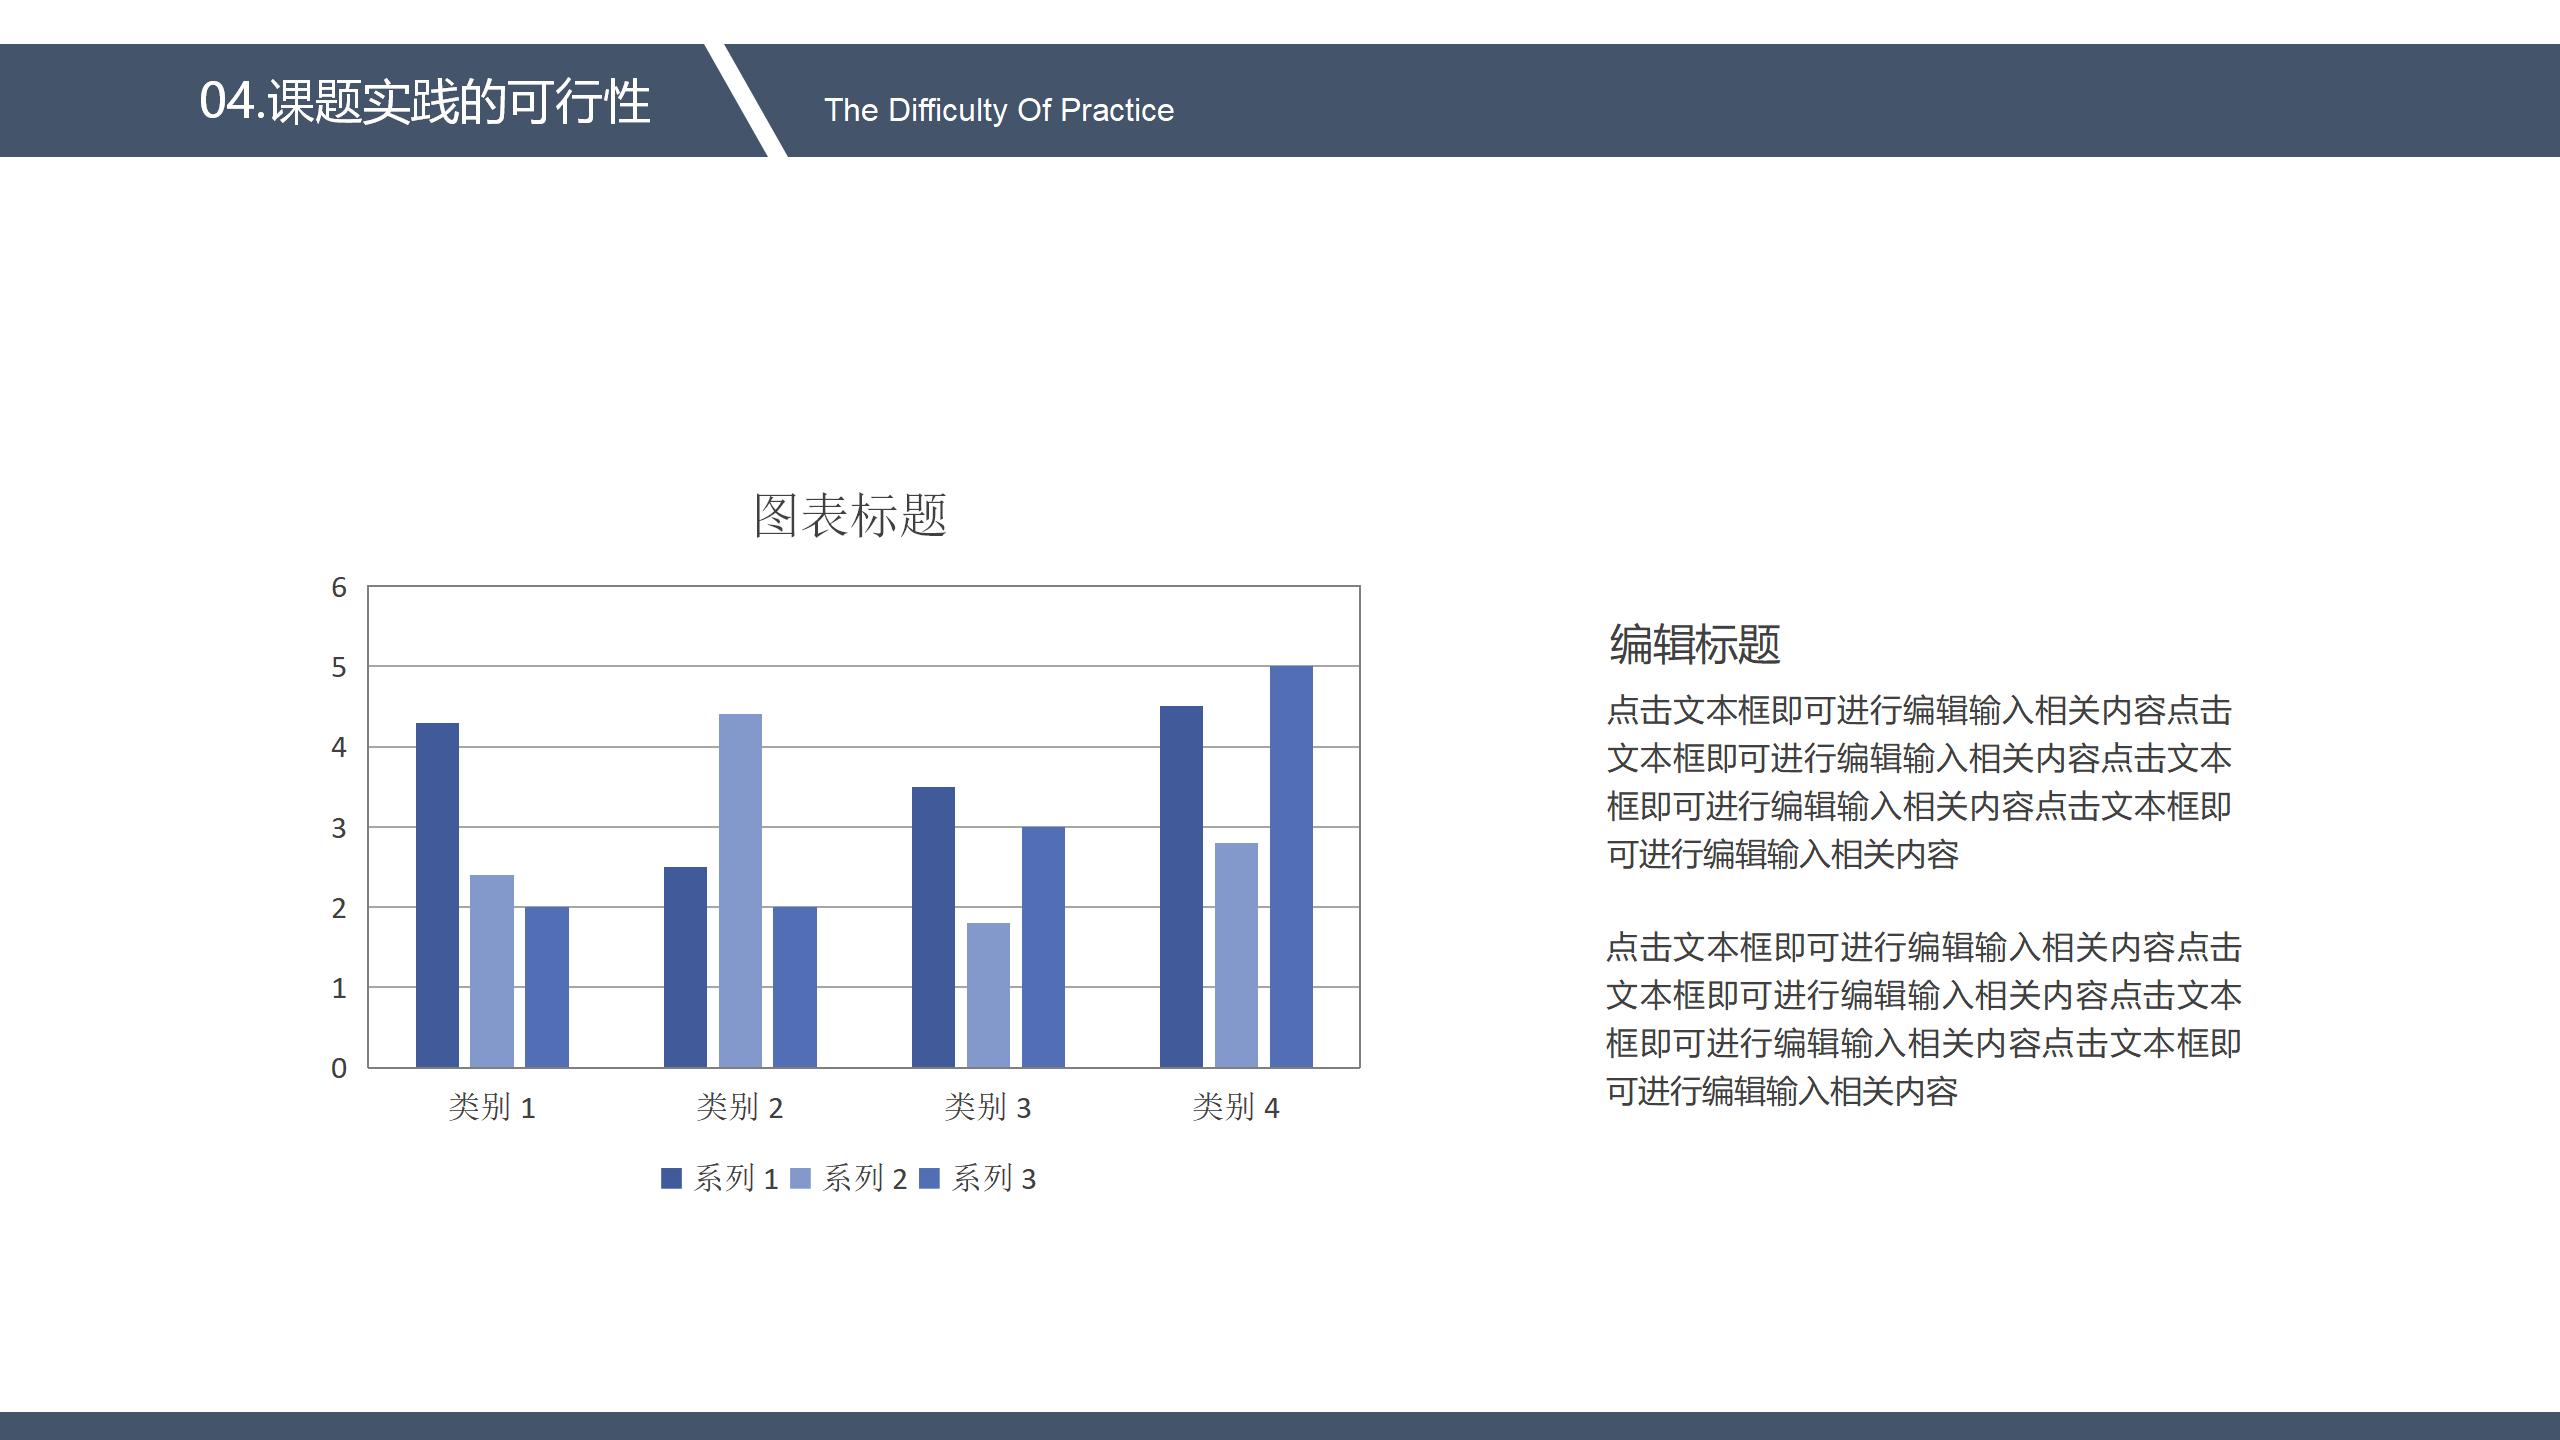Viewport: 2560px width, 1440px height.
Task: Select the 系列 3 bar in 类别 2
Action: click(795, 987)
